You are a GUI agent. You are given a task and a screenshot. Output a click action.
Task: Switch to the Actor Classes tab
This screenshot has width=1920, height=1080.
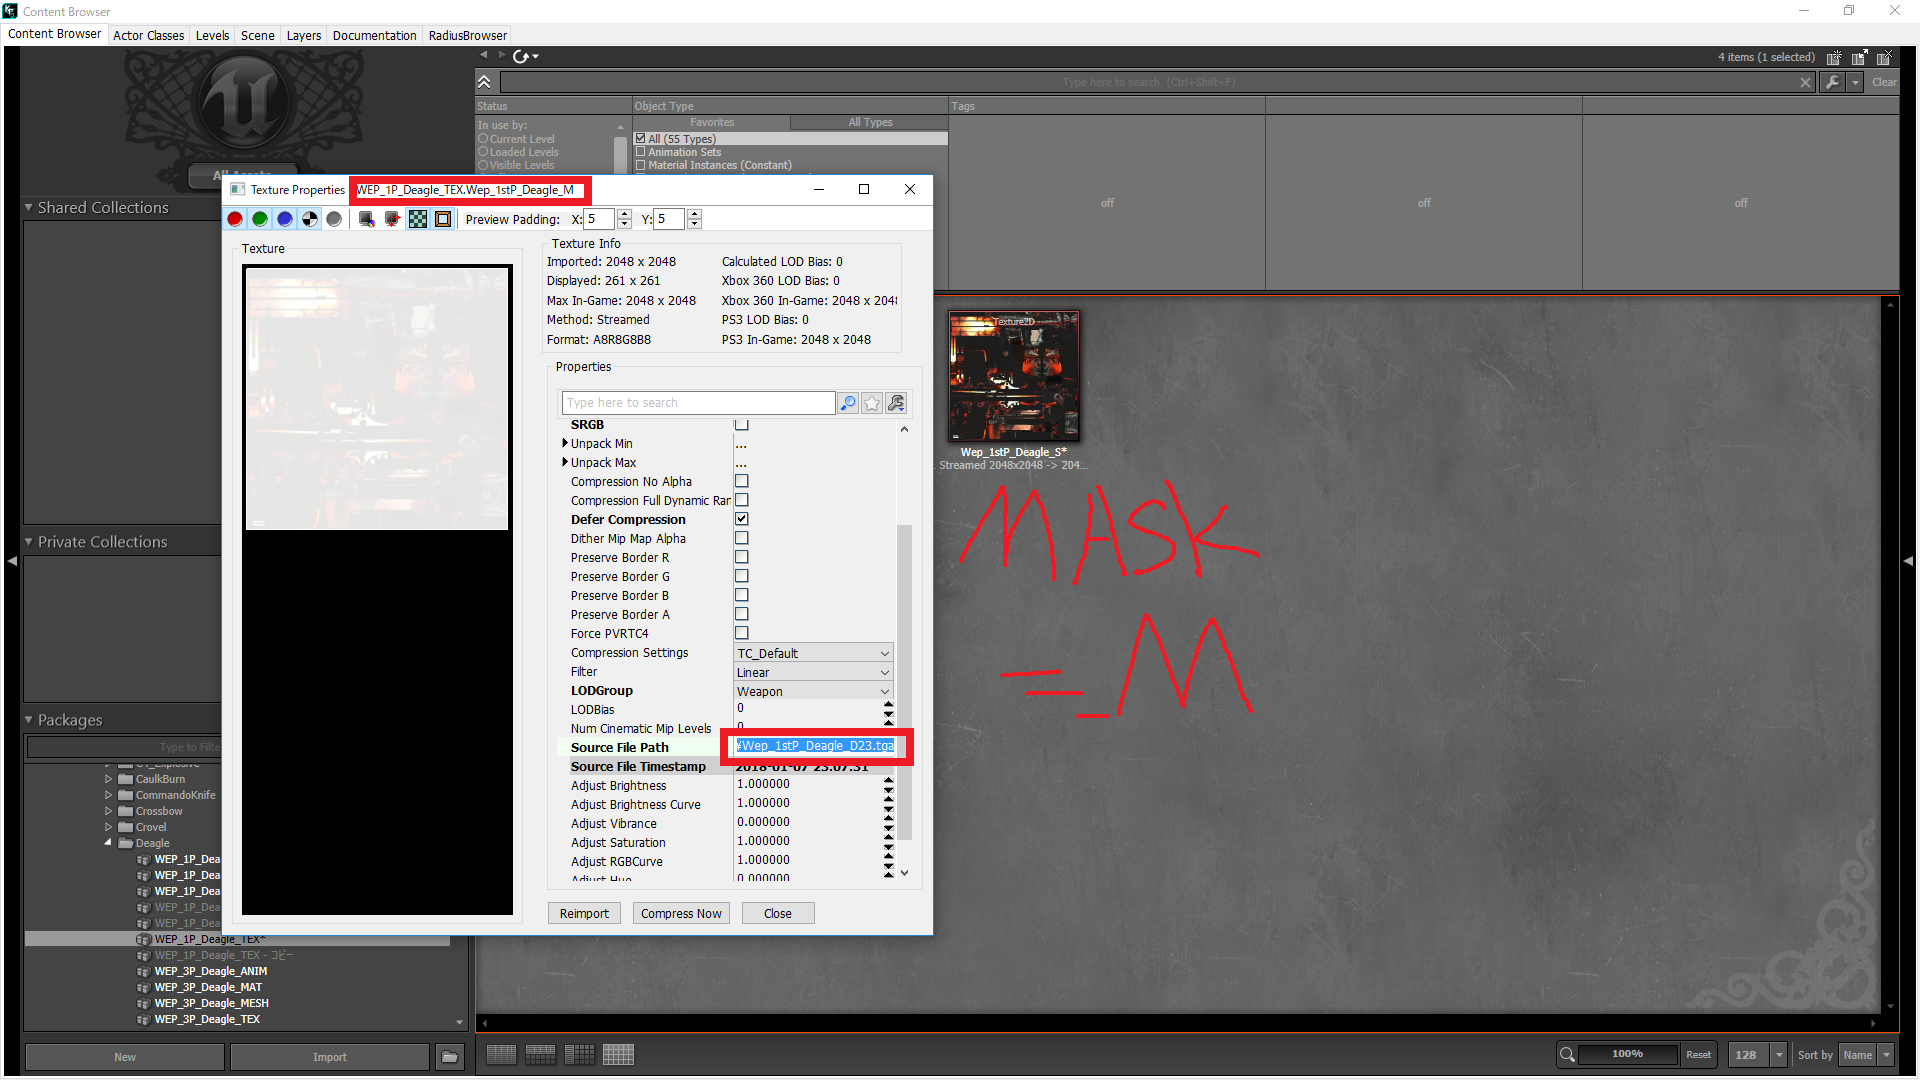(x=148, y=35)
